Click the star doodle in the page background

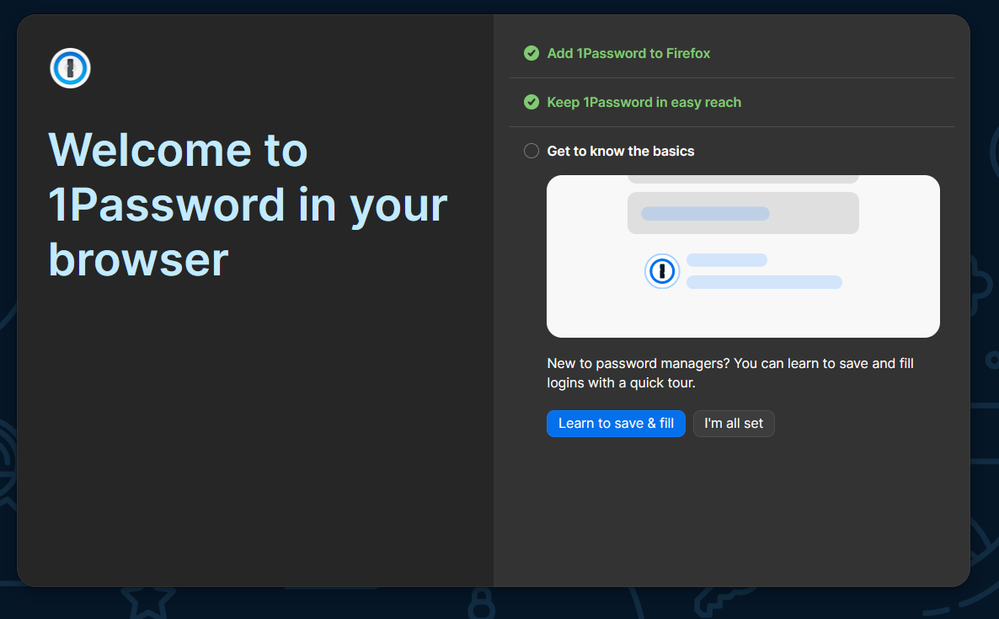pyautogui.click(x=148, y=599)
